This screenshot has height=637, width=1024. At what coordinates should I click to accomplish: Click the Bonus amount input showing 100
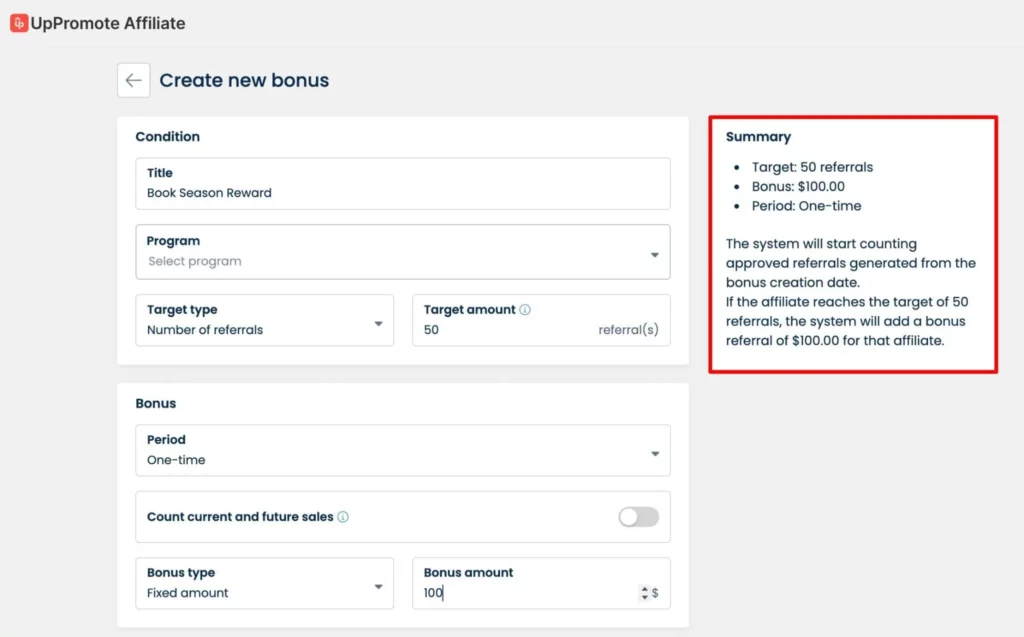tap(520, 593)
